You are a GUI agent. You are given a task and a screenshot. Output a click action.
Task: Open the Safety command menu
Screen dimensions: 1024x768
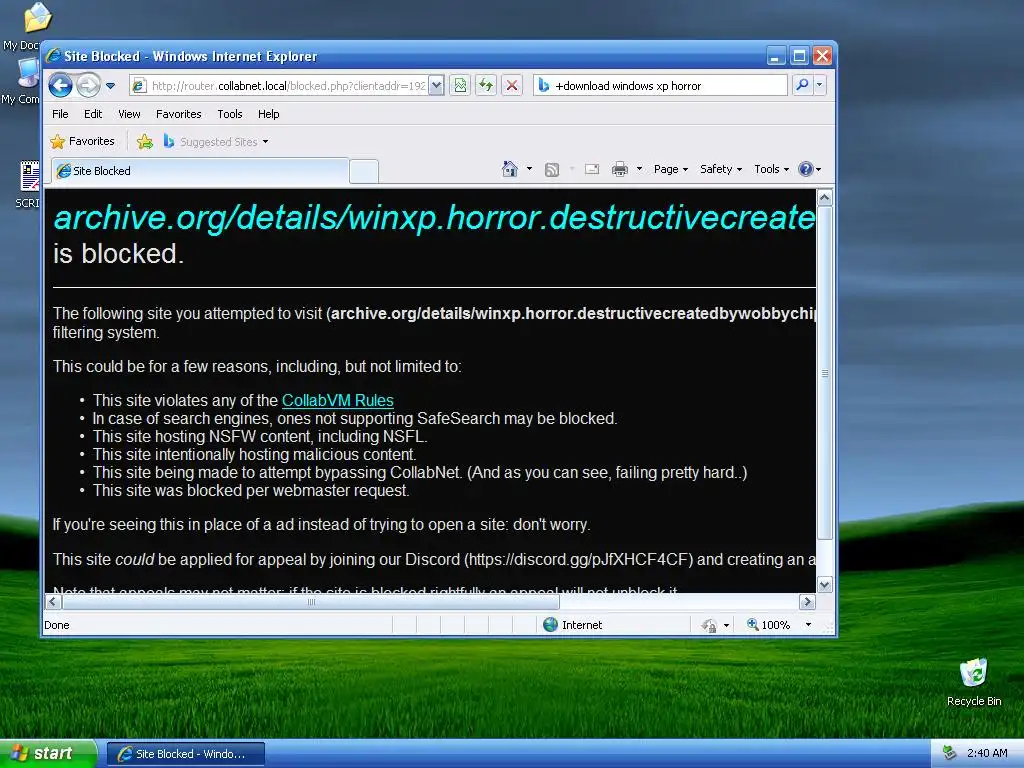721,169
